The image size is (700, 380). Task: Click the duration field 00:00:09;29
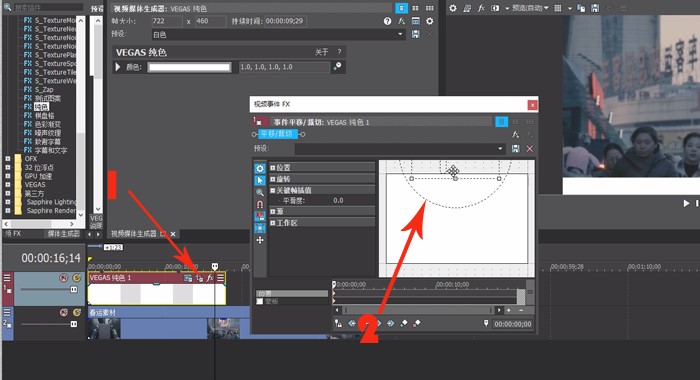[286, 21]
